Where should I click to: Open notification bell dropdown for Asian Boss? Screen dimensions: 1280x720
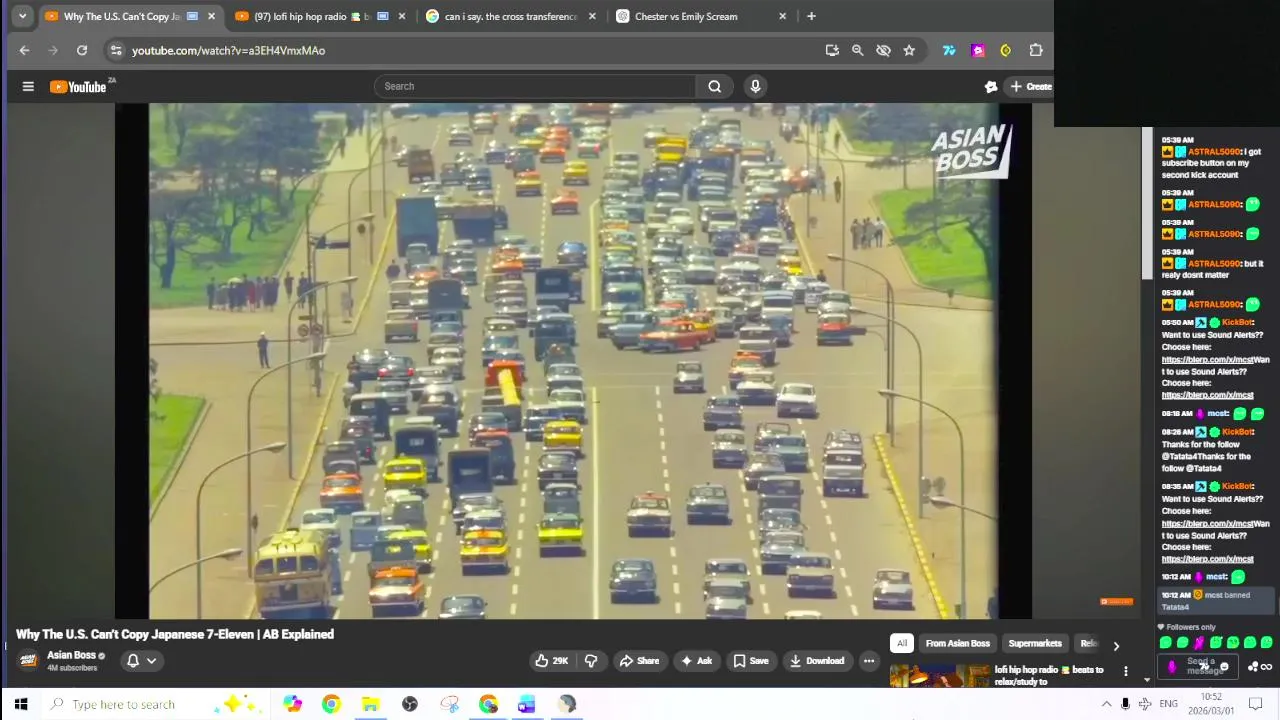coord(141,661)
